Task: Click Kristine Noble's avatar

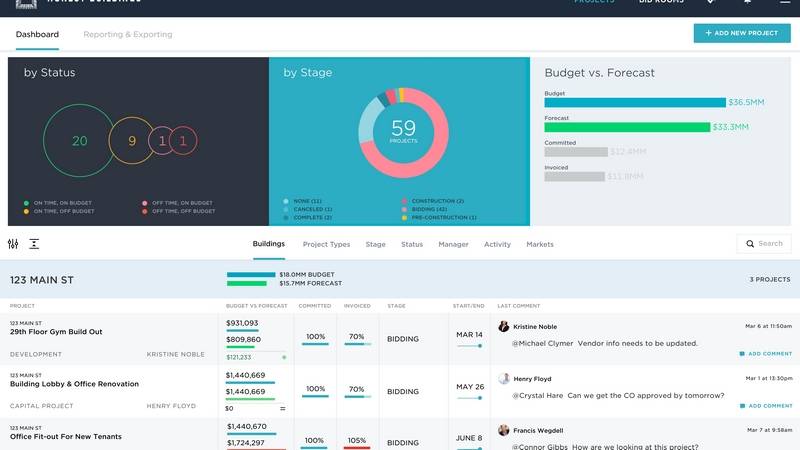Action: pos(504,326)
